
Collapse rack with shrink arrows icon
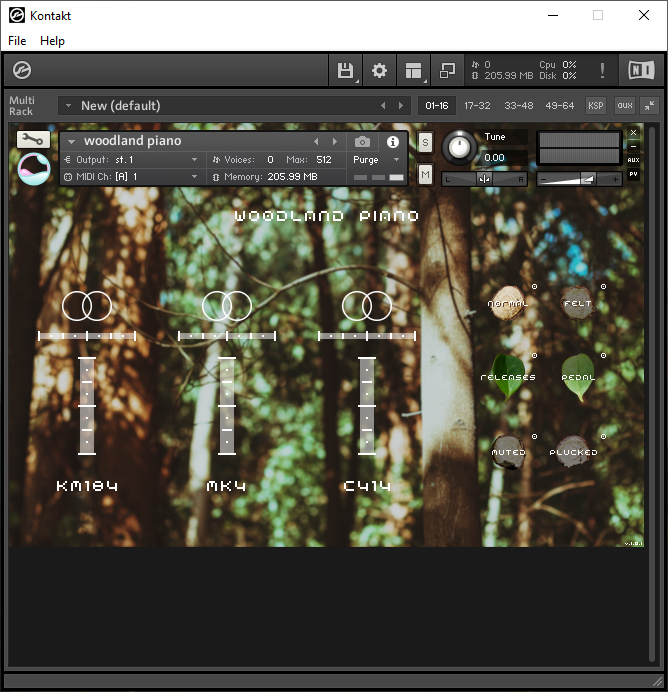coord(649,105)
